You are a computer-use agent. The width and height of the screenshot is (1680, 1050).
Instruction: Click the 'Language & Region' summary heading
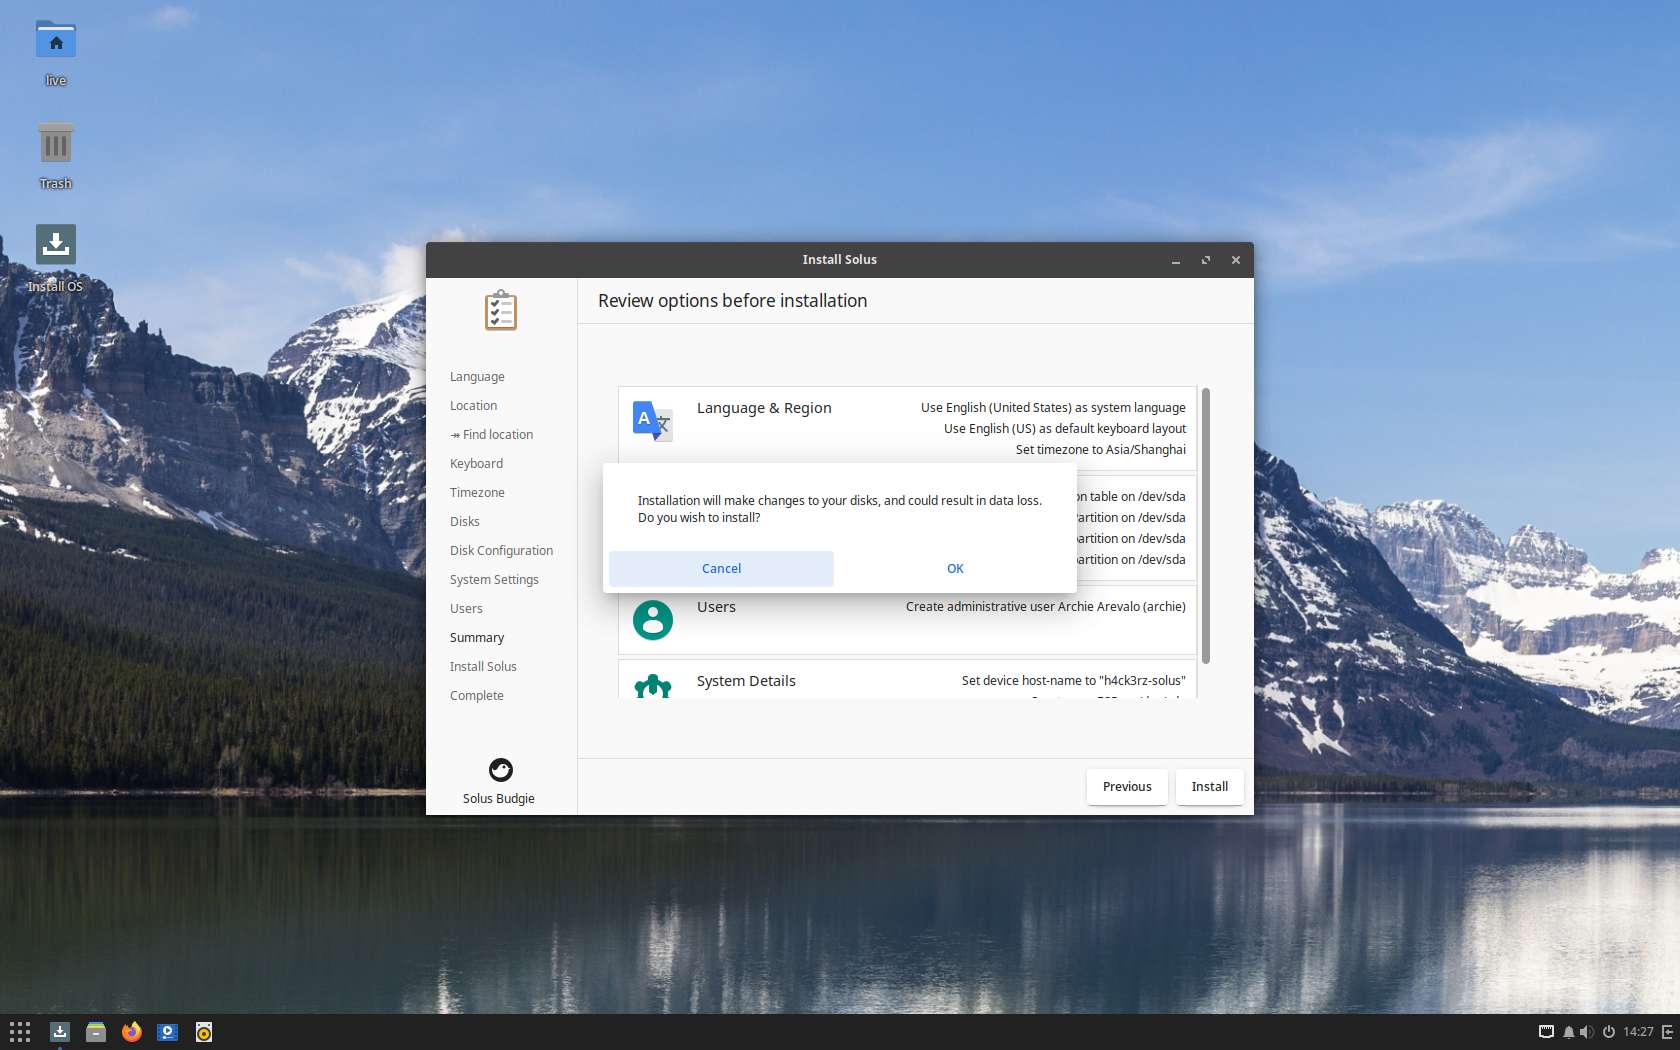click(x=764, y=408)
